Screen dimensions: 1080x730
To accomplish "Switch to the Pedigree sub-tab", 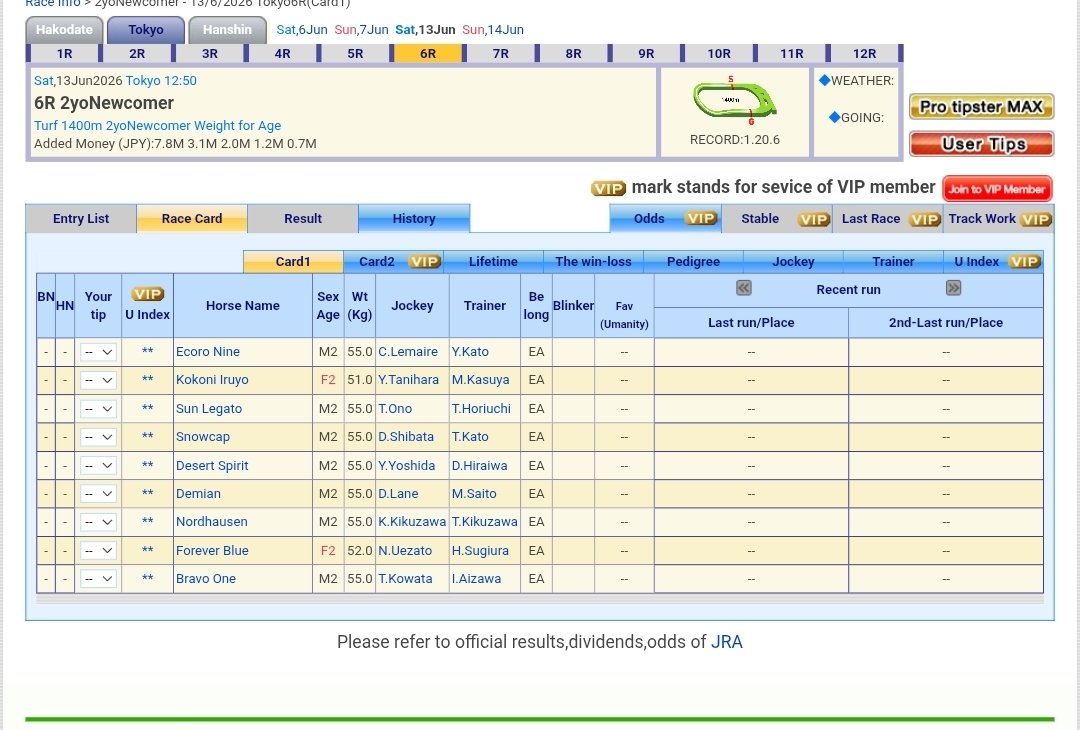I will (x=693, y=262).
